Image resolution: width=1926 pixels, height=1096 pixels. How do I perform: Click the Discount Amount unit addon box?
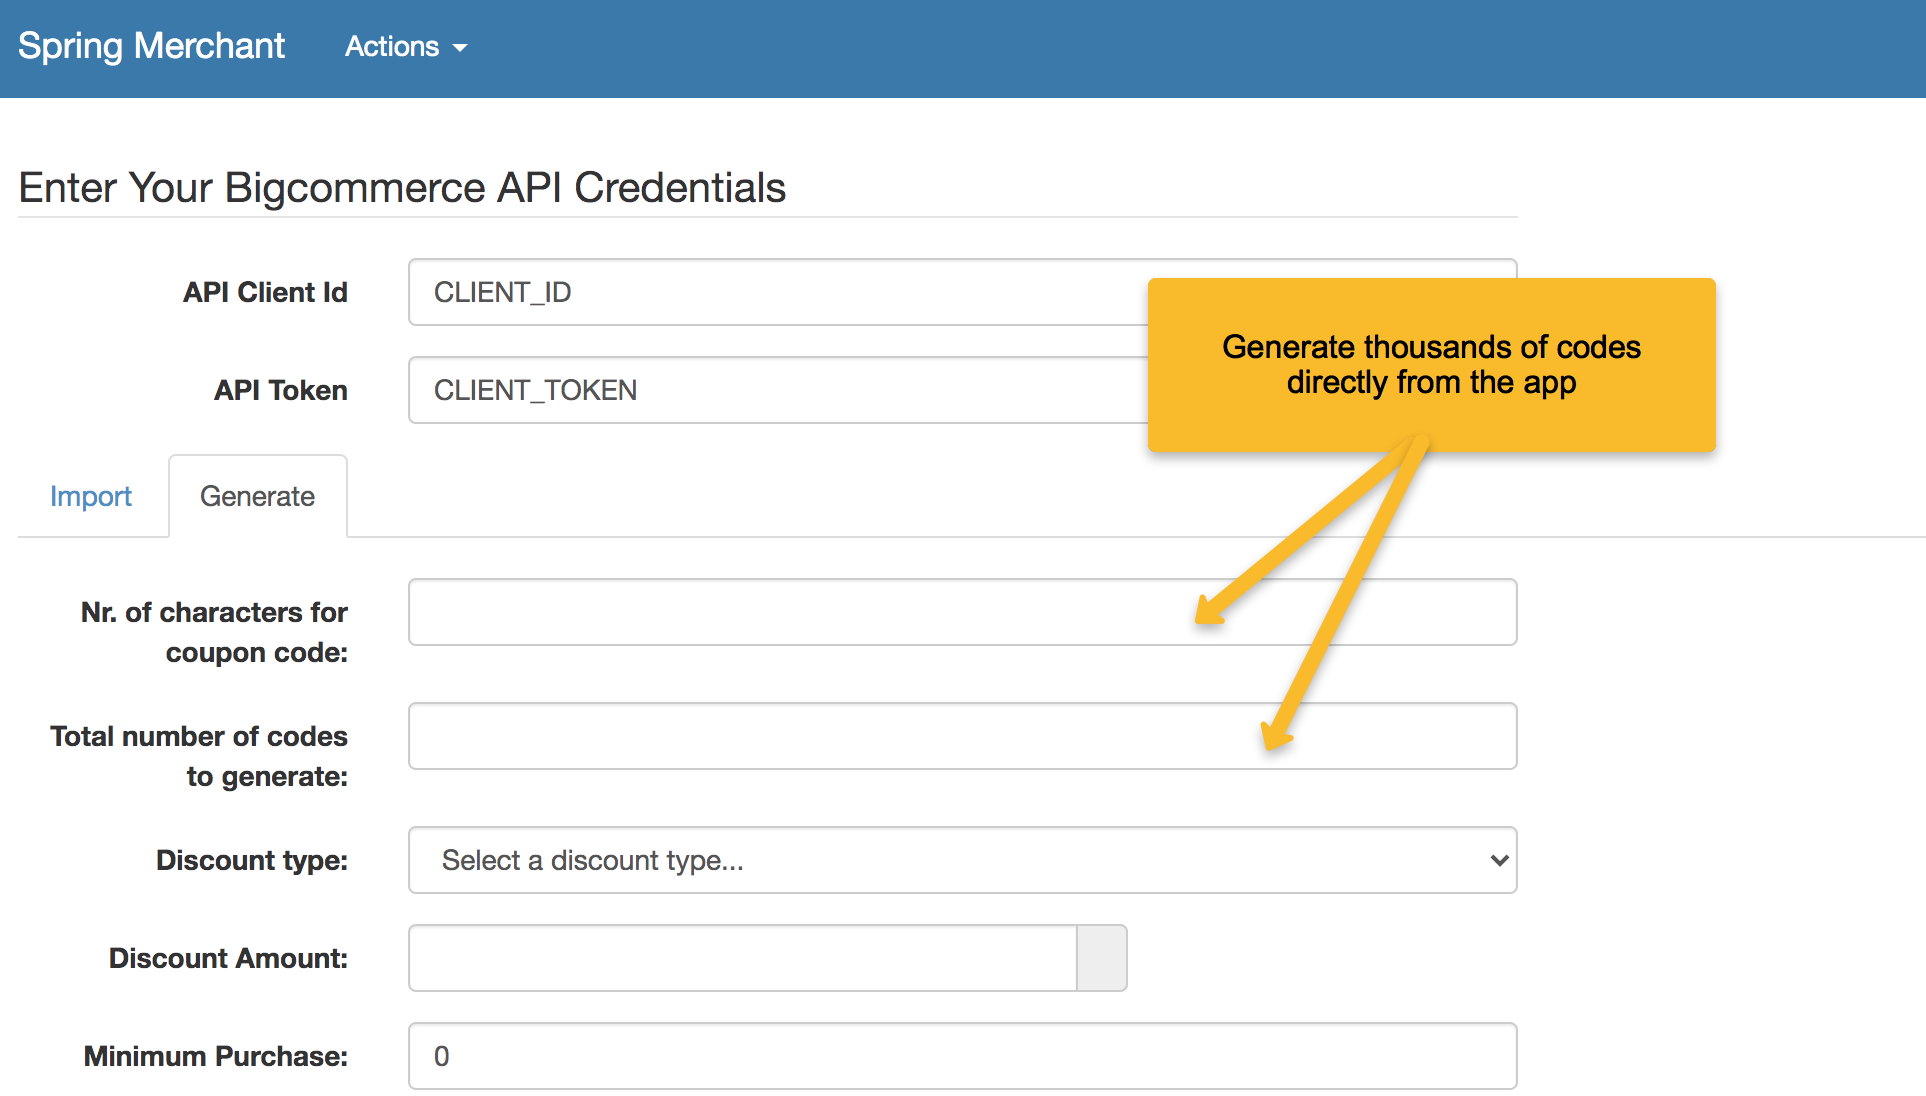(x=1102, y=958)
